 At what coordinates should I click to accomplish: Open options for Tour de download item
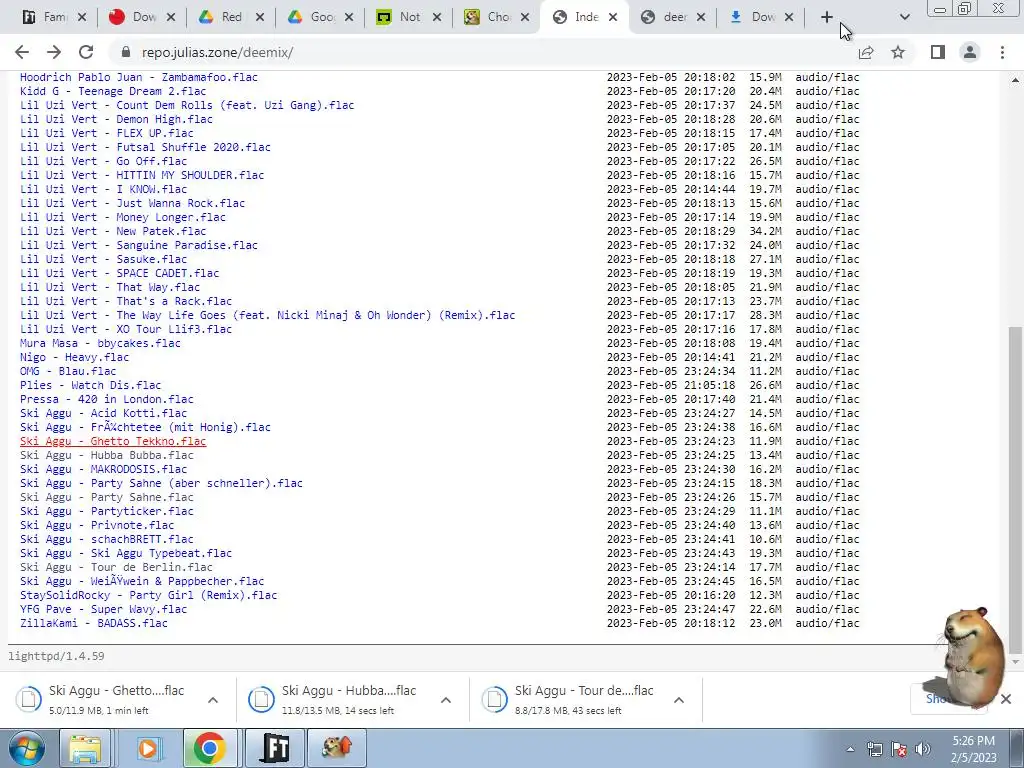[x=679, y=700]
